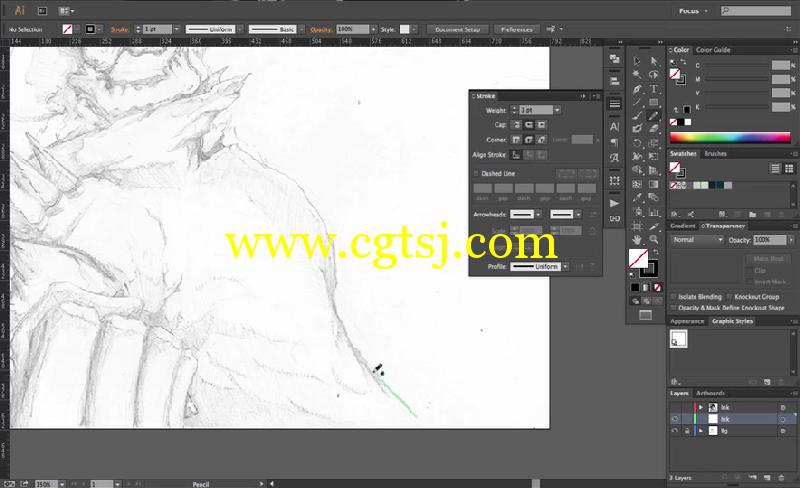Swap fill and stroke arrow in toolbox
Image resolution: width=800 pixels, height=488 pixels.
click(656, 252)
